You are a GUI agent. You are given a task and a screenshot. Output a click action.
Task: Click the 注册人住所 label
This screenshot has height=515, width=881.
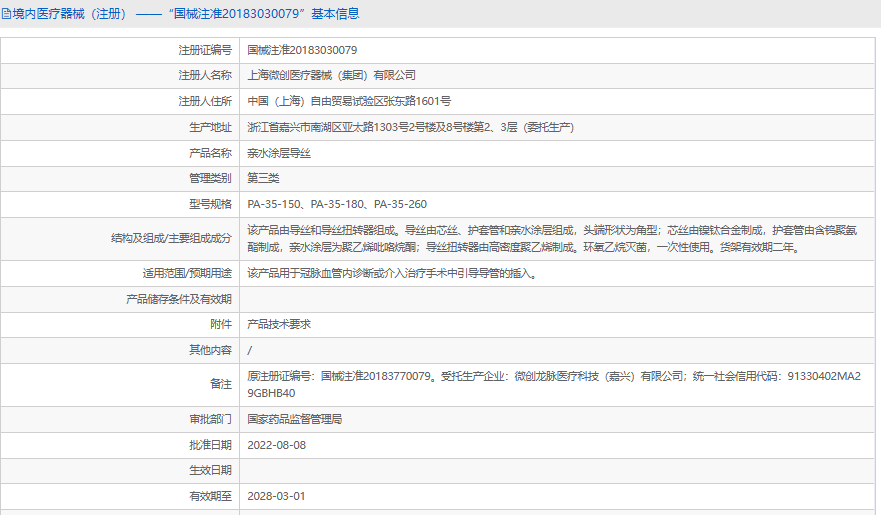pos(205,101)
